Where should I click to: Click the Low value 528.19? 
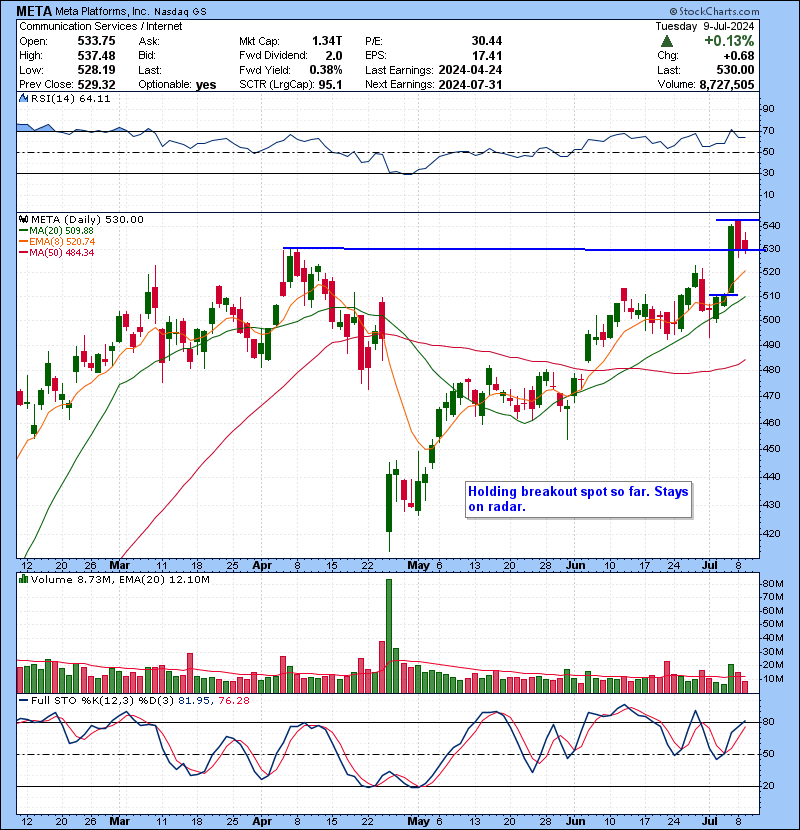coord(96,70)
